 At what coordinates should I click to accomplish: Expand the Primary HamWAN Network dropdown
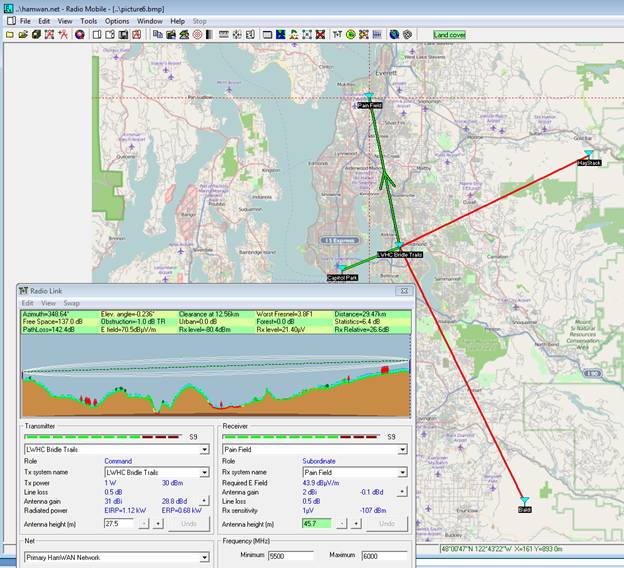[x=205, y=558]
